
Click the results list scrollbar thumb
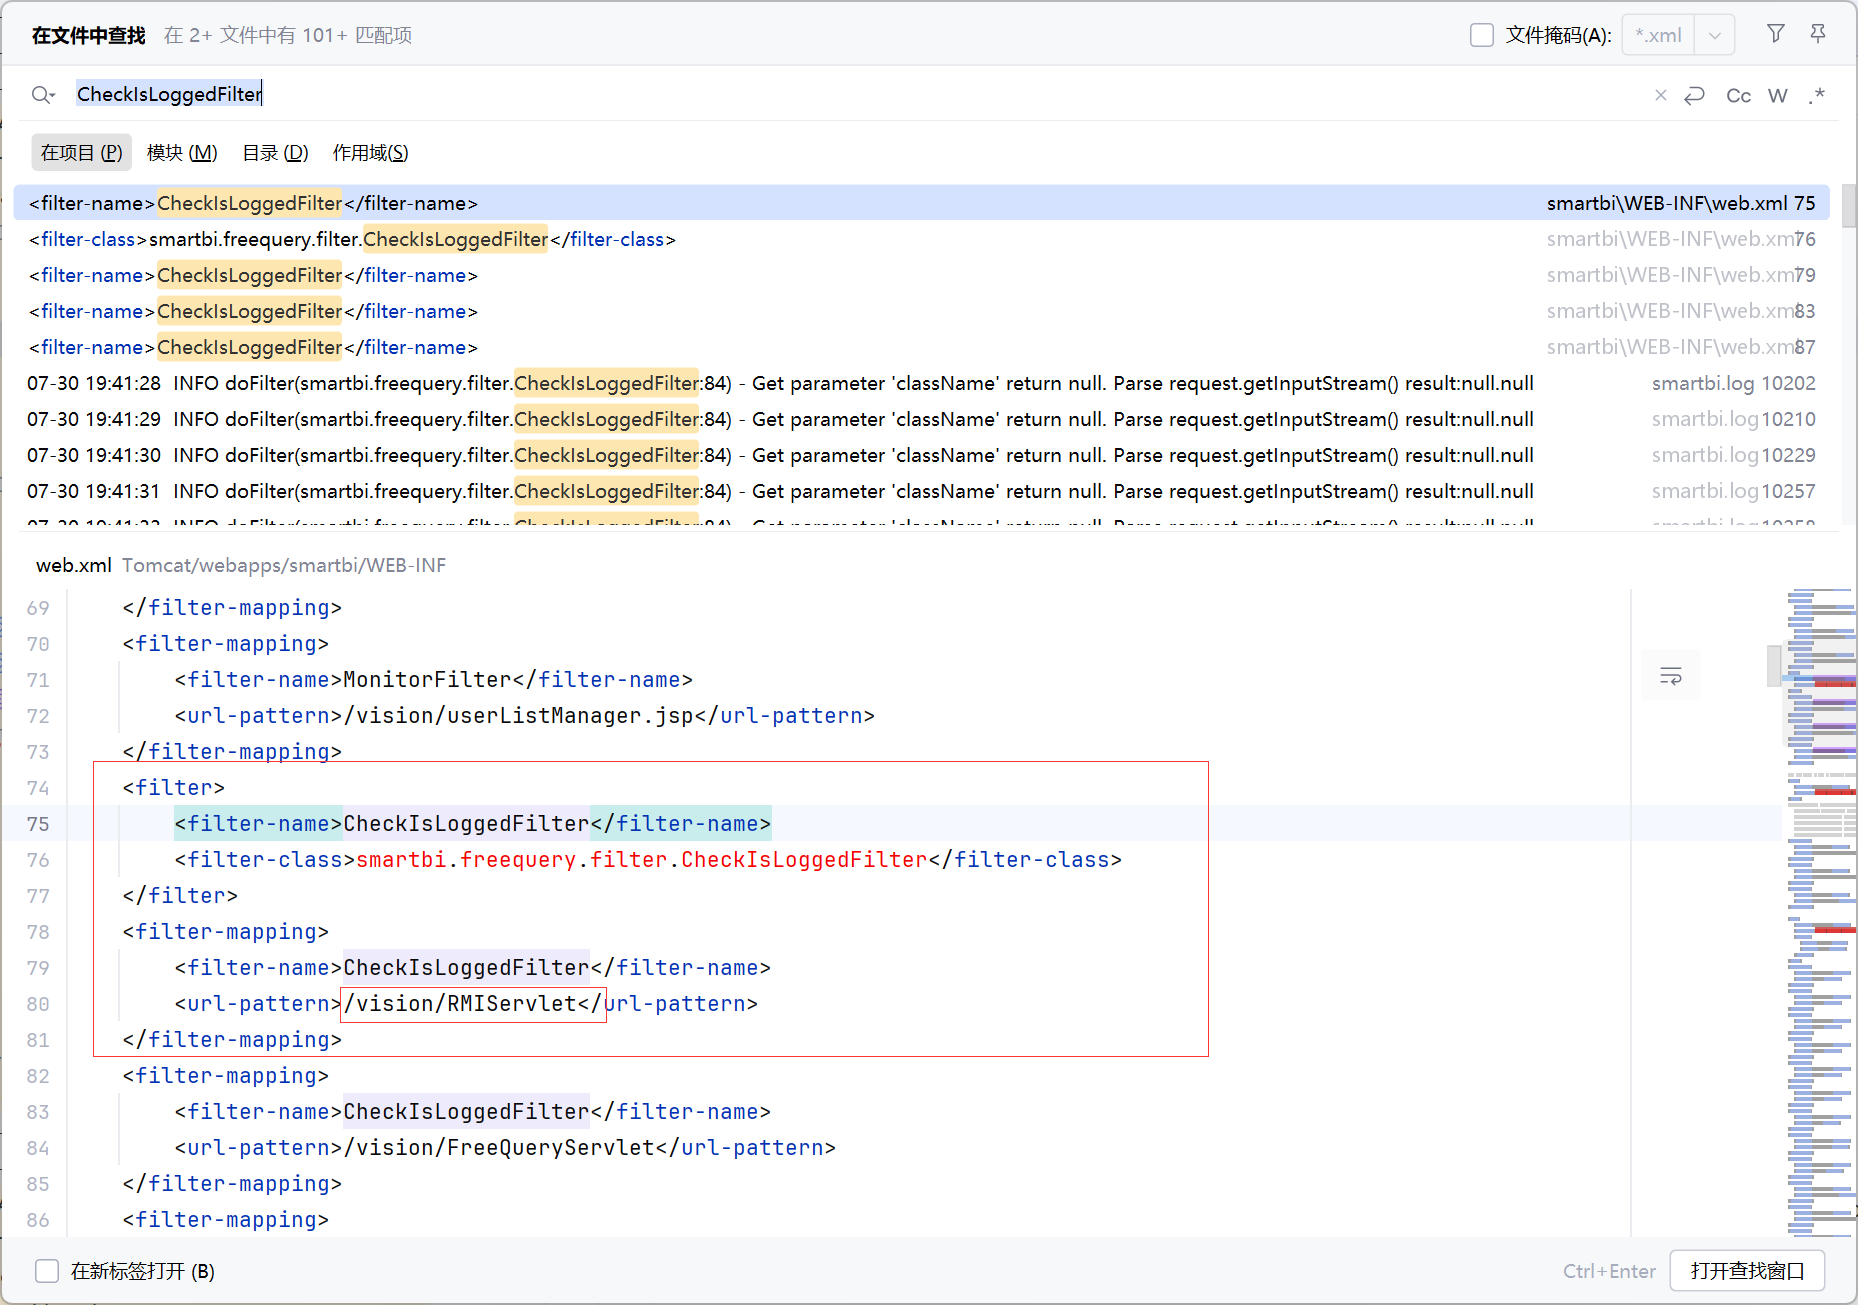click(1849, 206)
